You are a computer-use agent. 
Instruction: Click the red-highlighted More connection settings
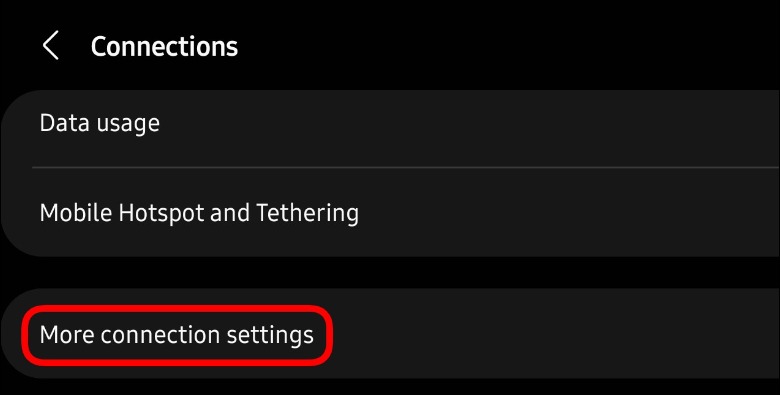(x=177, y=335)
